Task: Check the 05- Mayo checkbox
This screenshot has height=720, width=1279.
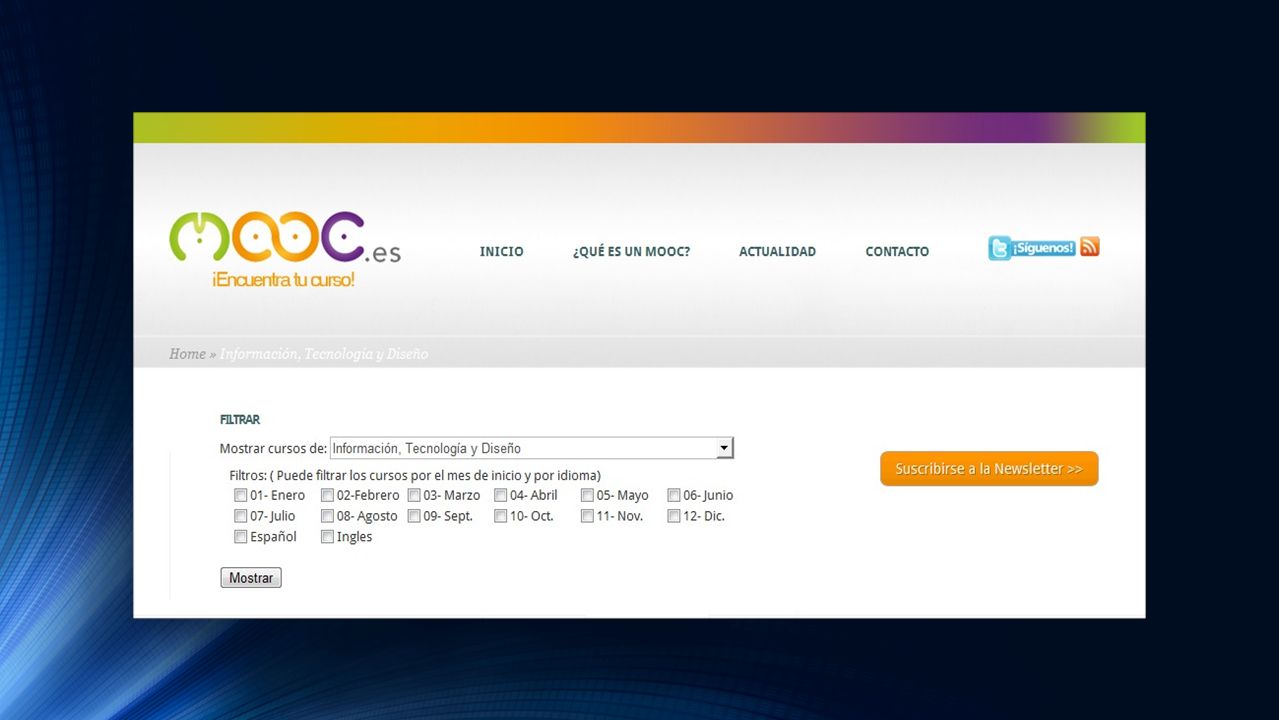Action: (587, 495)
